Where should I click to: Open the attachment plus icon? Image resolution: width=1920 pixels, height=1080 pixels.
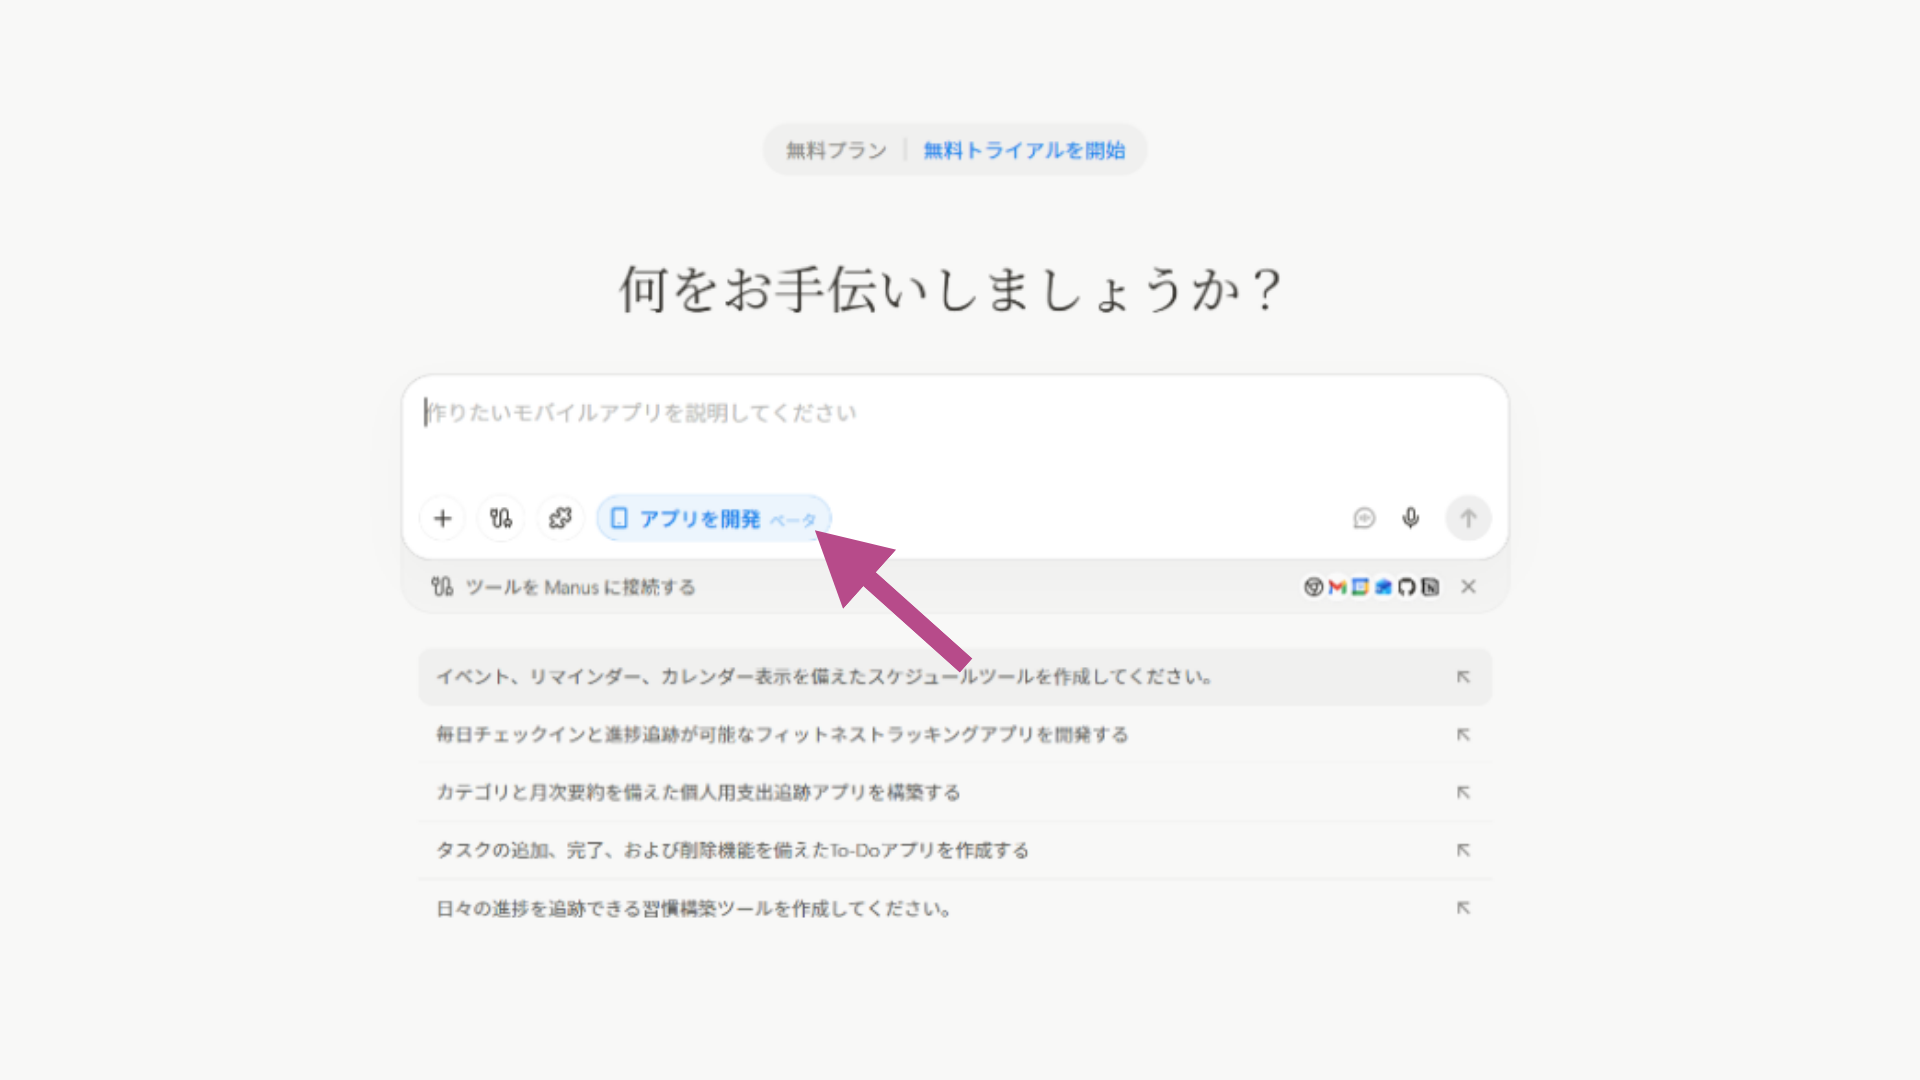441,518
